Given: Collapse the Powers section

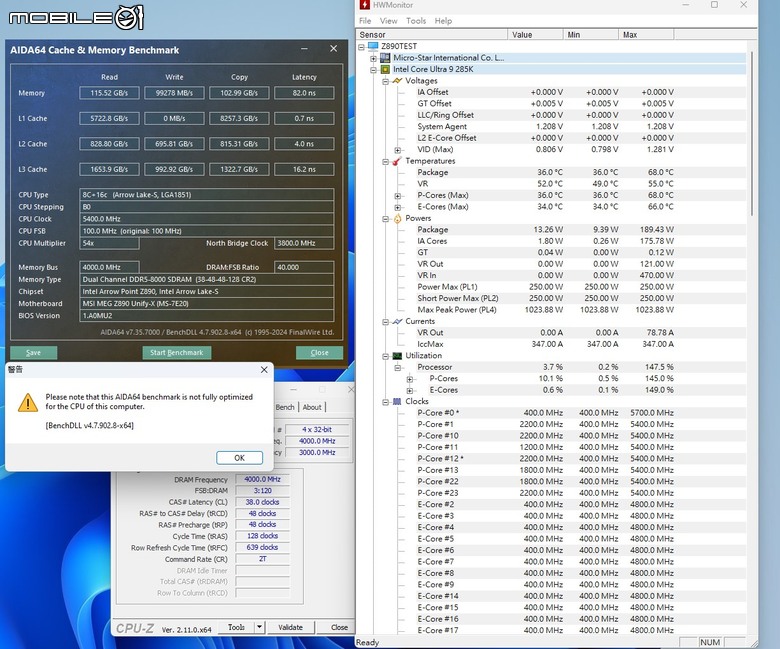Looking at the screenshot, I should tap(385, 219).
